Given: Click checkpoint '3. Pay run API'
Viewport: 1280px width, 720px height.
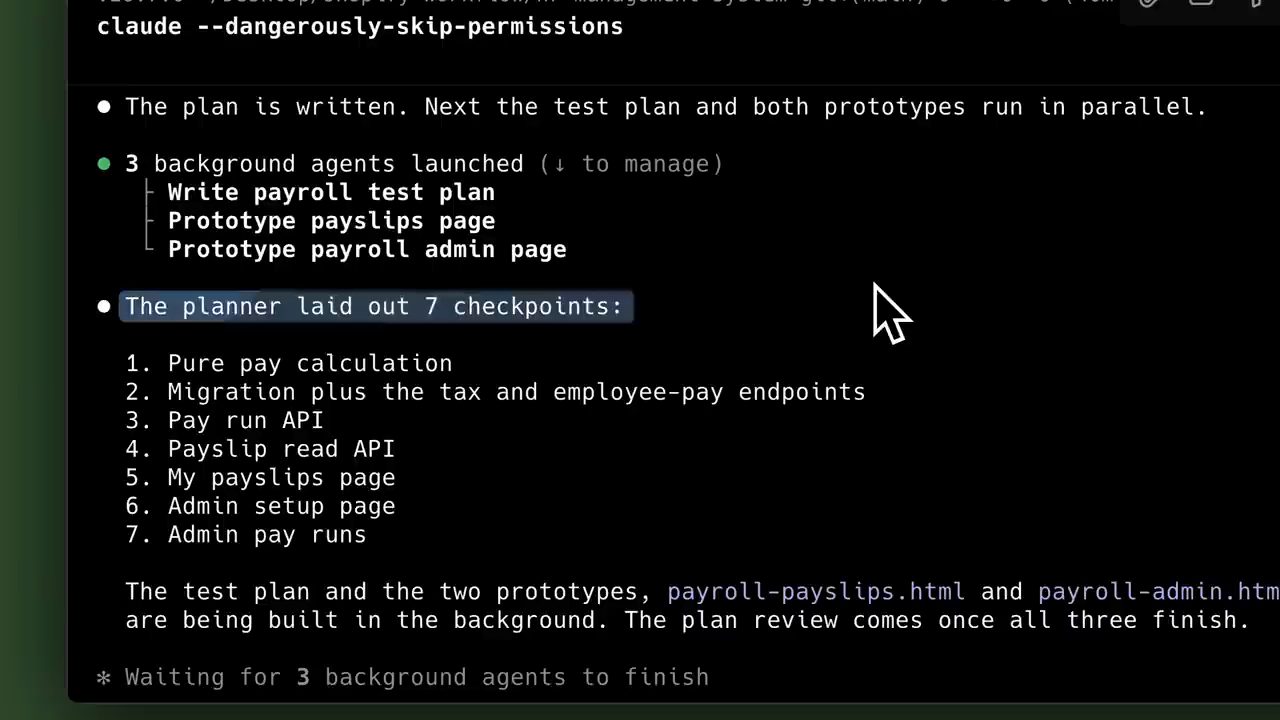Looking at the screenshot, I should pyautogui.click(x=225, y=420).
